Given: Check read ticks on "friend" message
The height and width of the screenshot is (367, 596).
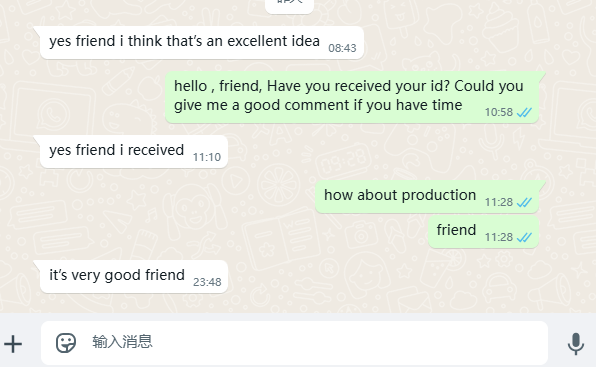Looking at the screenshot, I should [525, 237].
